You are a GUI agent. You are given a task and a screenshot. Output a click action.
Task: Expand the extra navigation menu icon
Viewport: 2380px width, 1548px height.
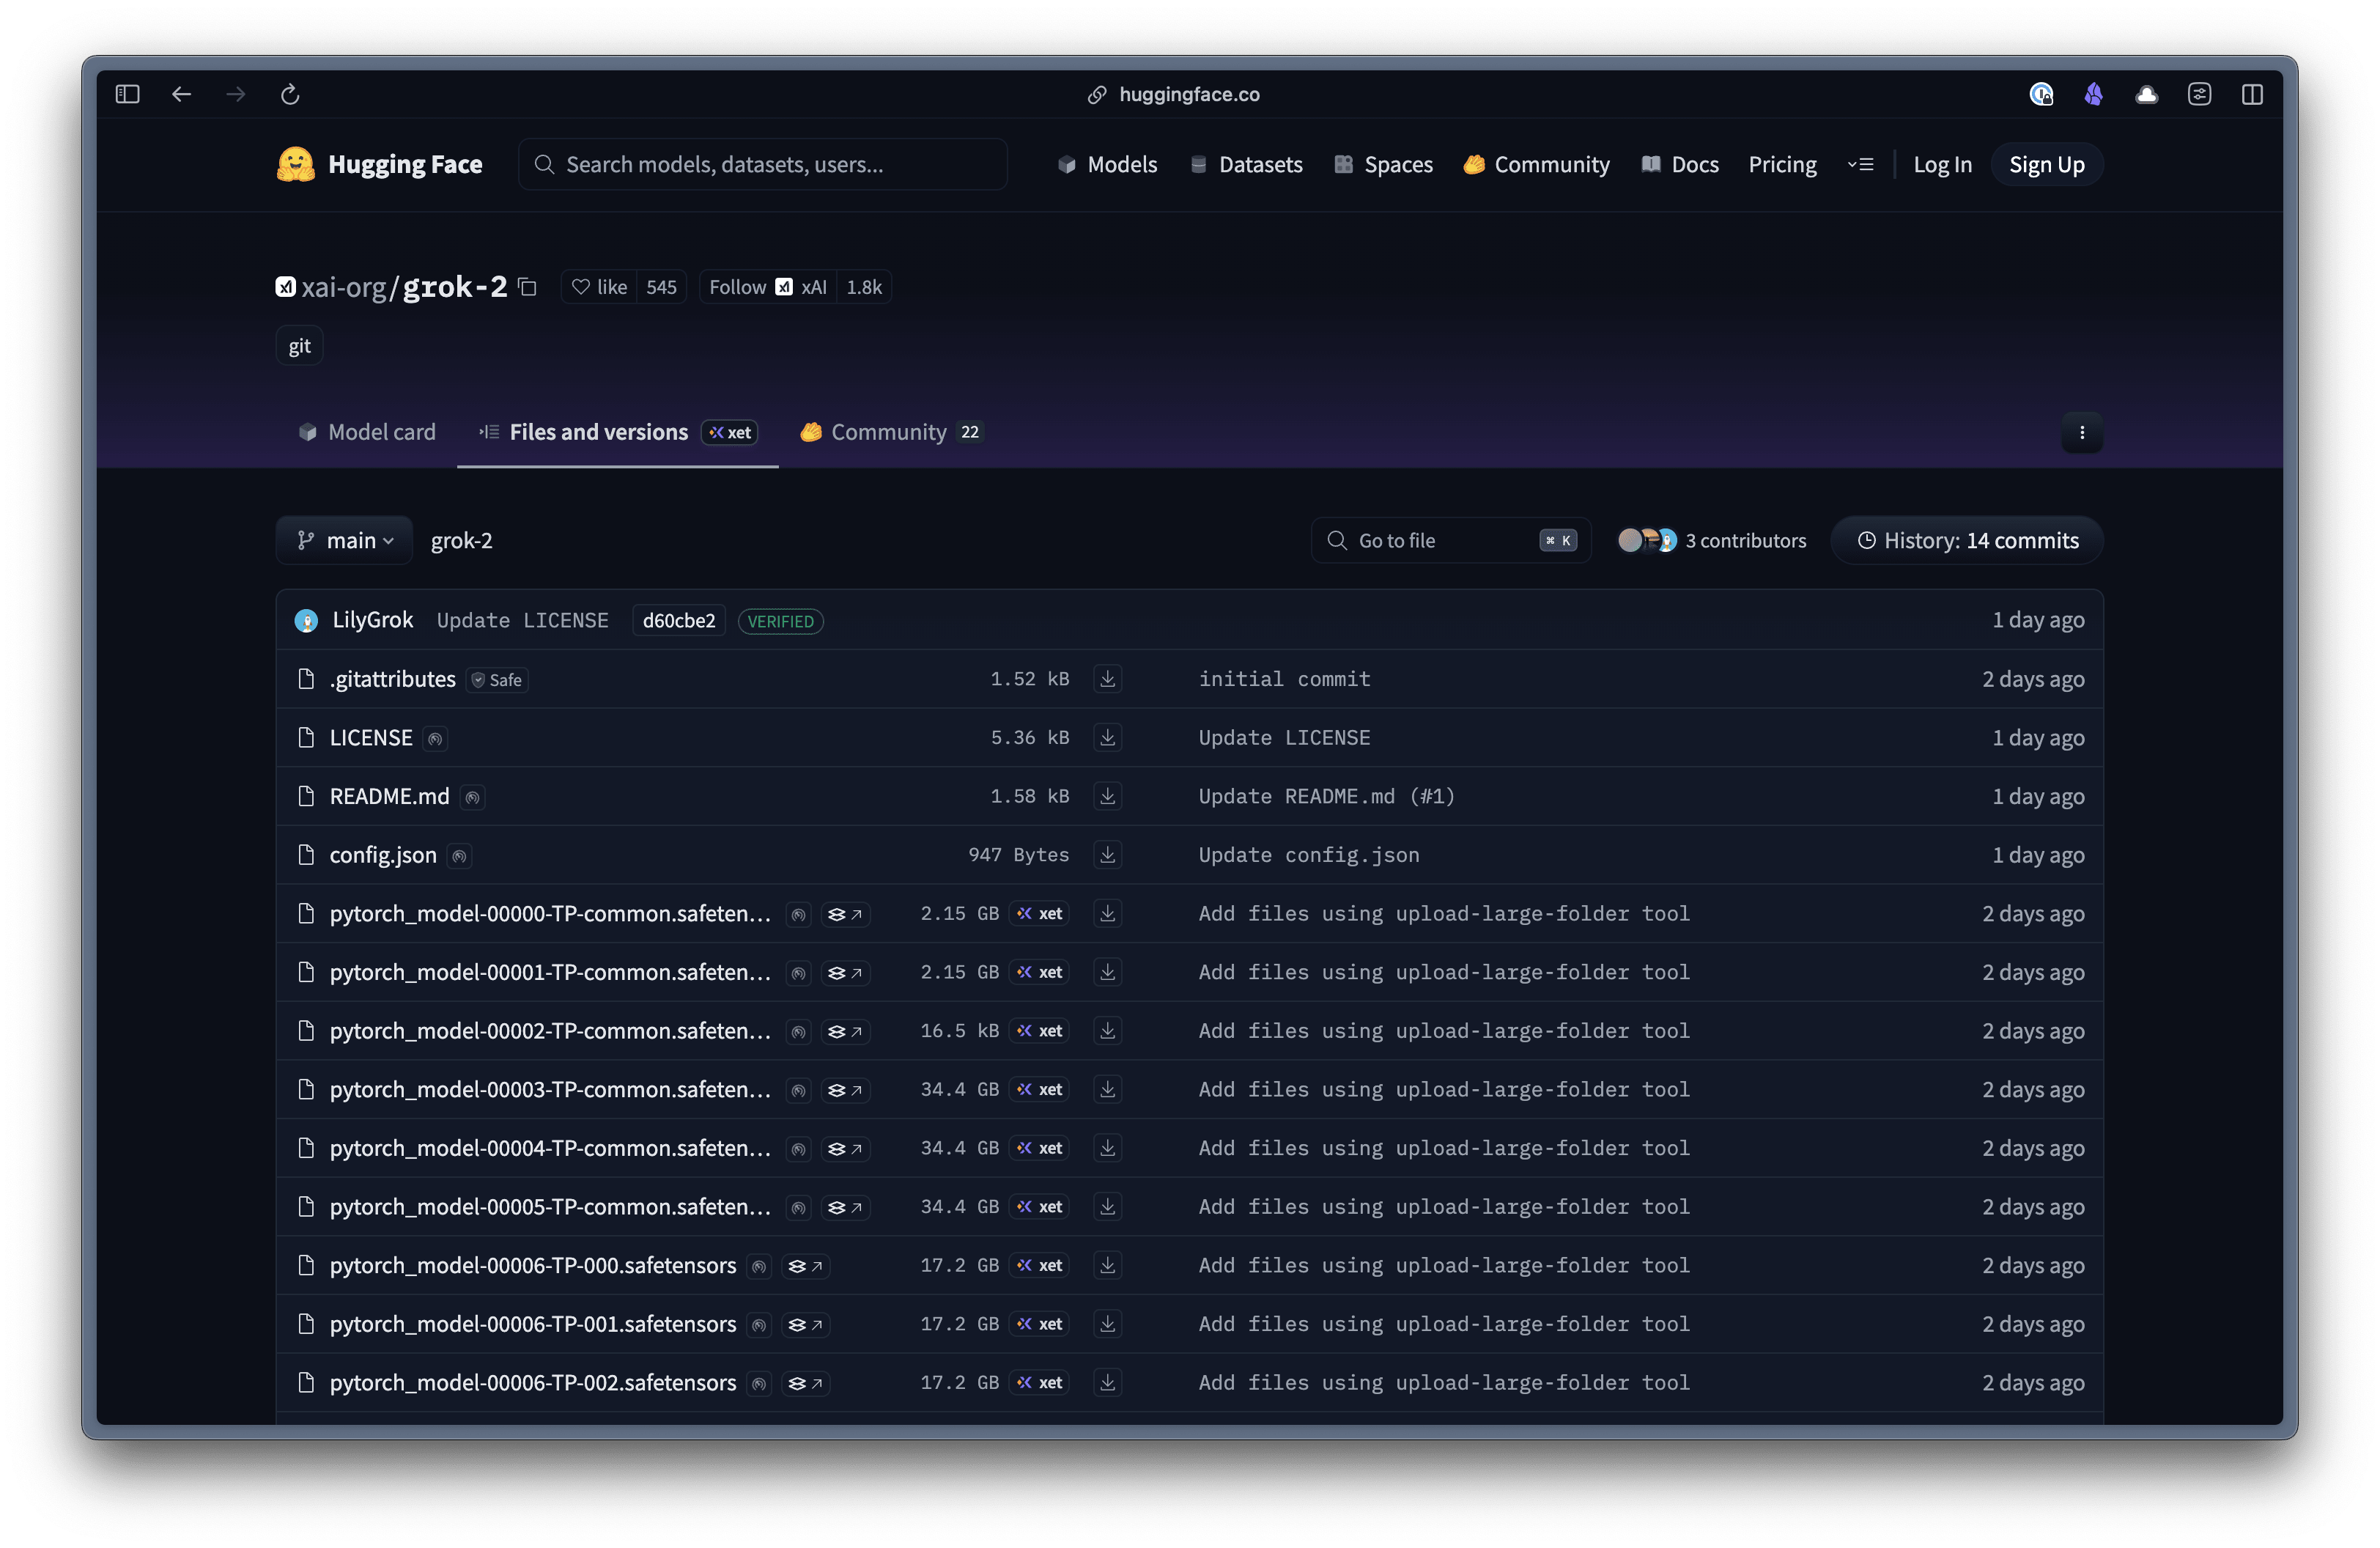coord(1860,164)
